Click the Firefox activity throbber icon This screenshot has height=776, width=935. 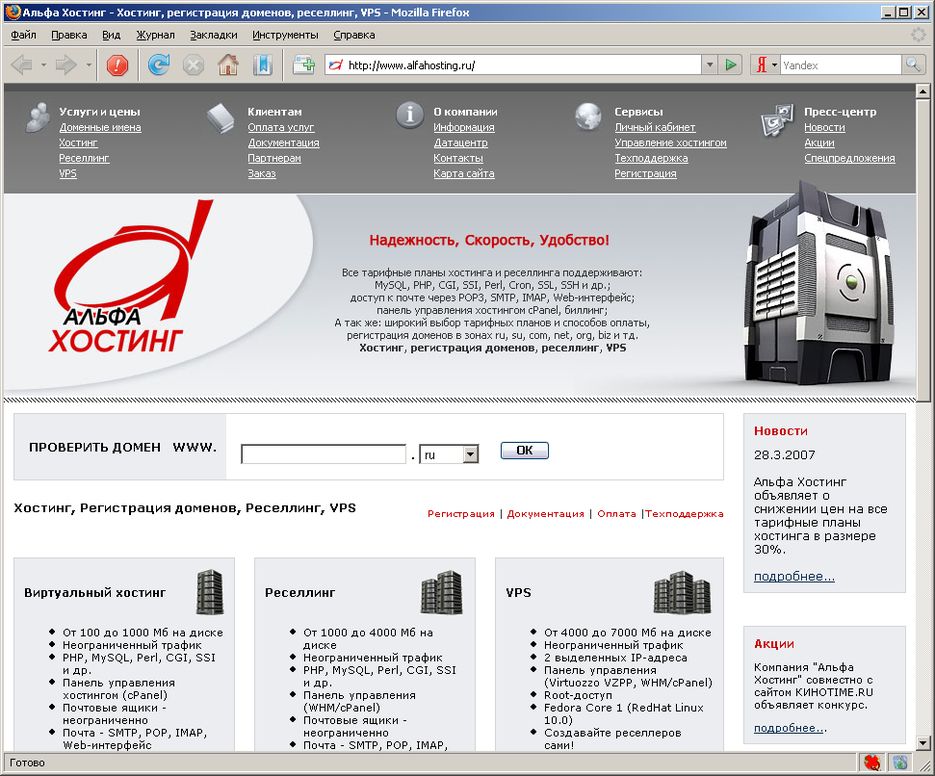pos(919,35)
